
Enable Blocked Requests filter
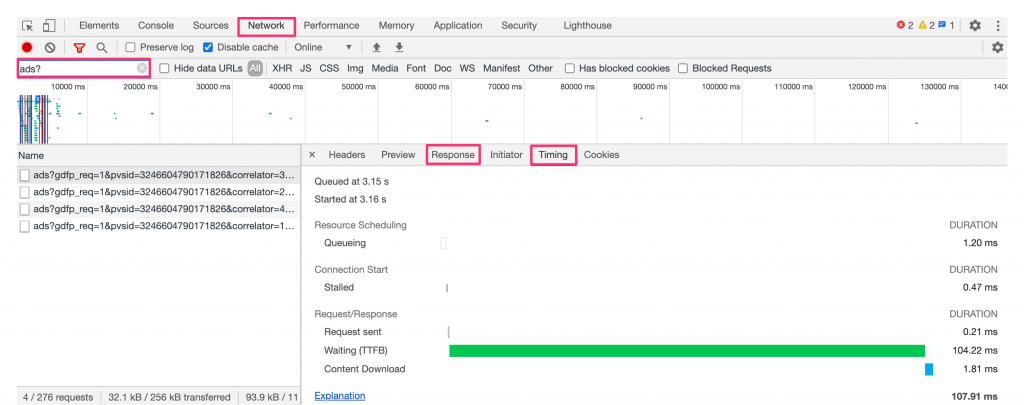pos(683,68)
